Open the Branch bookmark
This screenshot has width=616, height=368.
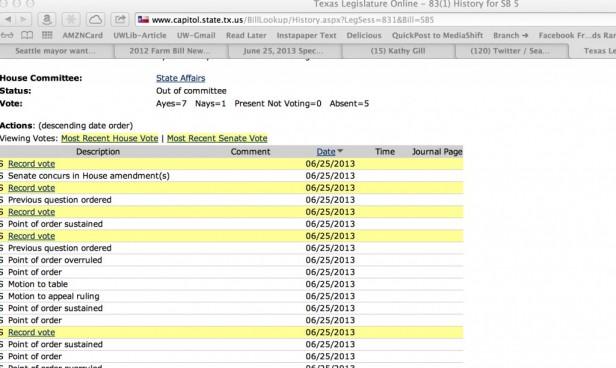[510, 35]
